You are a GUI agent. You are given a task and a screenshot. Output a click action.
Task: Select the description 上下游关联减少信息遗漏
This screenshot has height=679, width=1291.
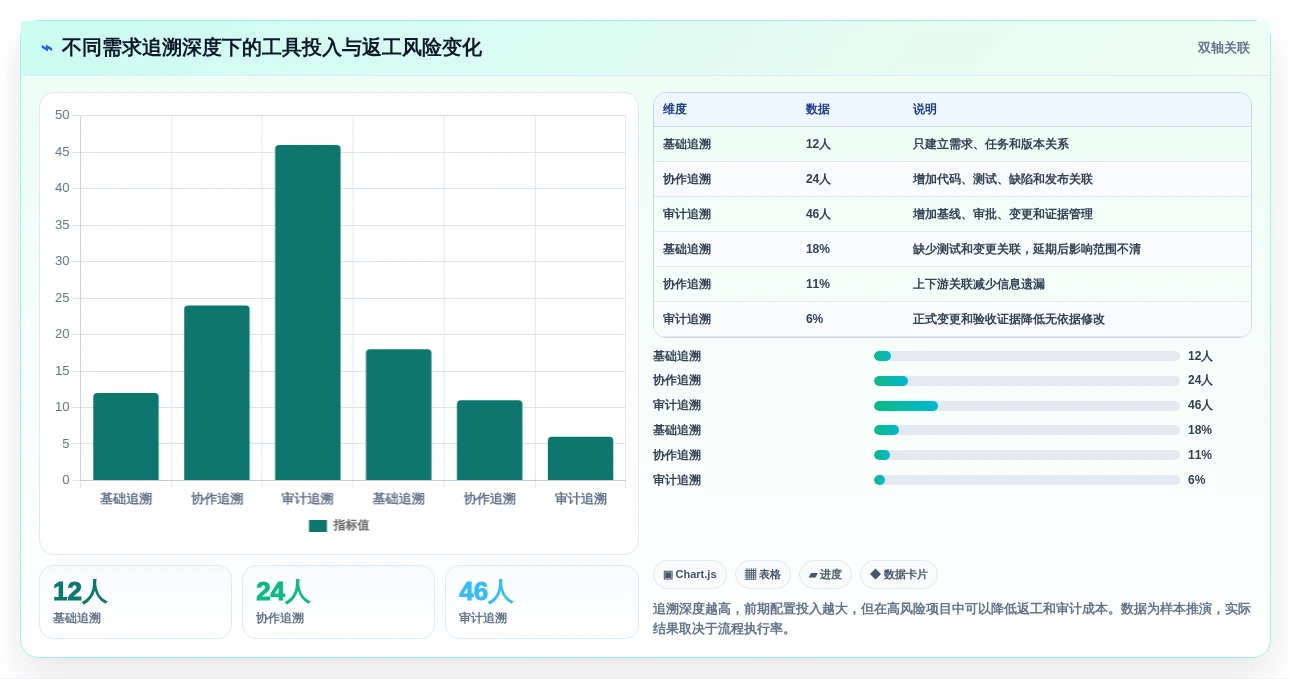click(x=979, y=285)
